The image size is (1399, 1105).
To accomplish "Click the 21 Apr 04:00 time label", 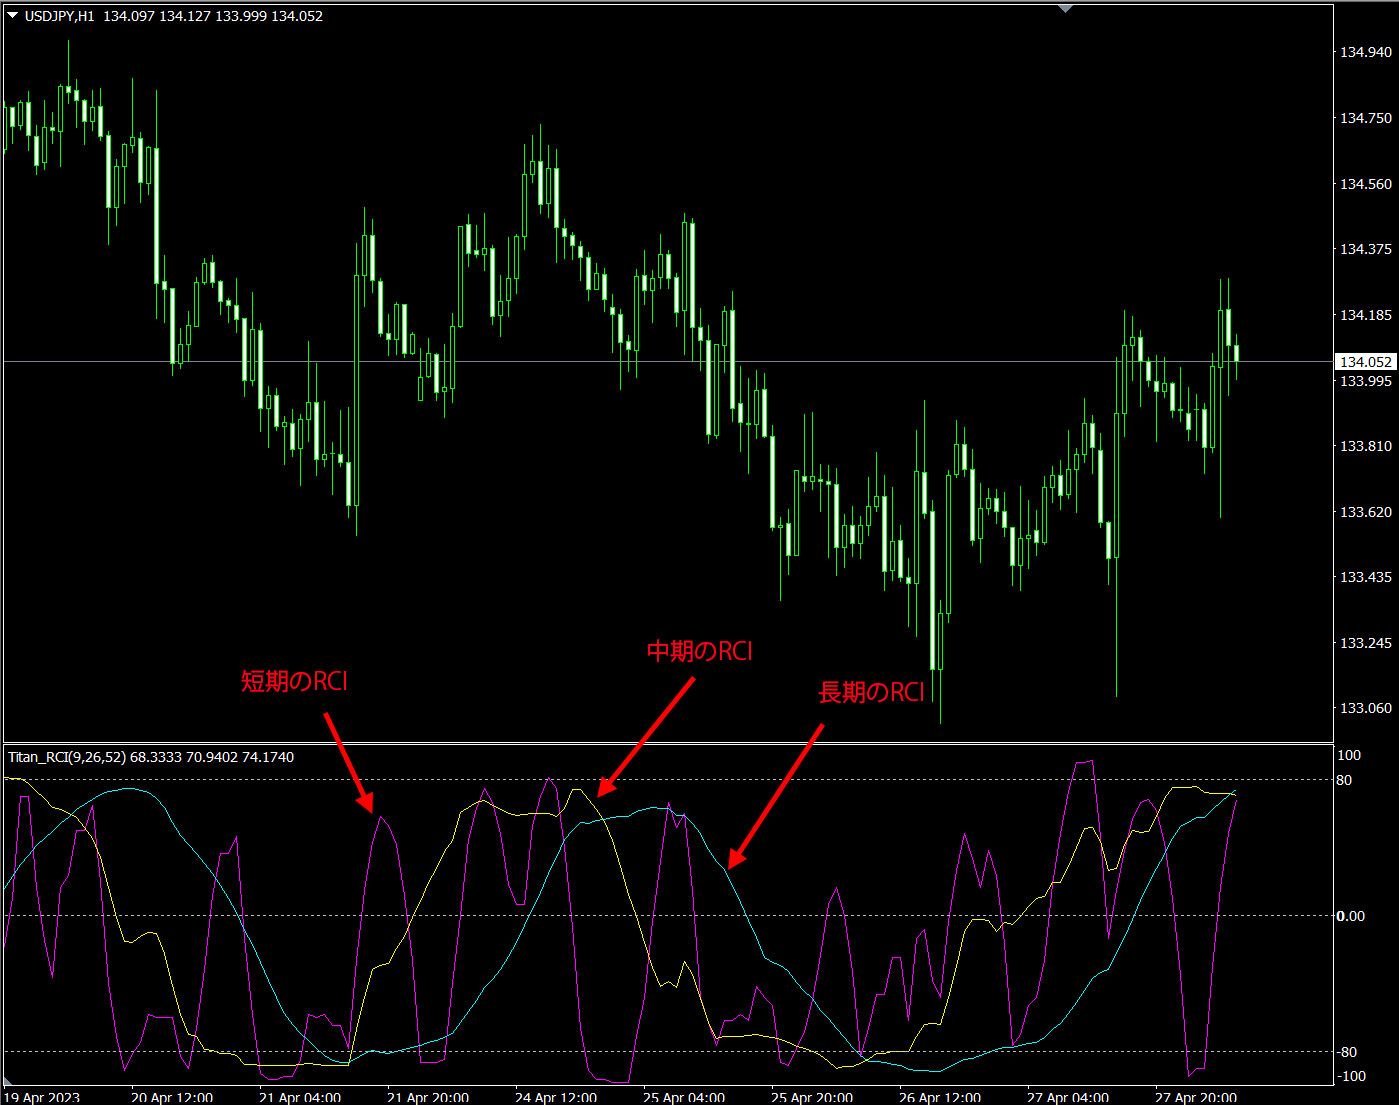I will coord(300,1097).
